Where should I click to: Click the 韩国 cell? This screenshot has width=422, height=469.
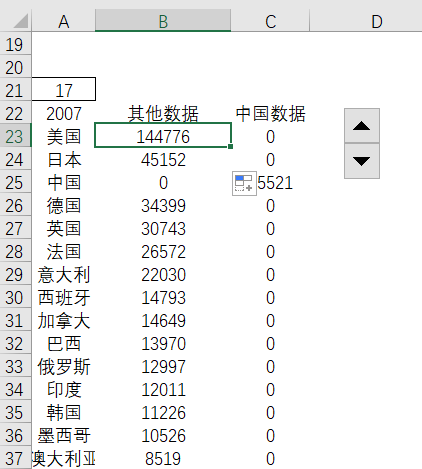coord(63,412)
